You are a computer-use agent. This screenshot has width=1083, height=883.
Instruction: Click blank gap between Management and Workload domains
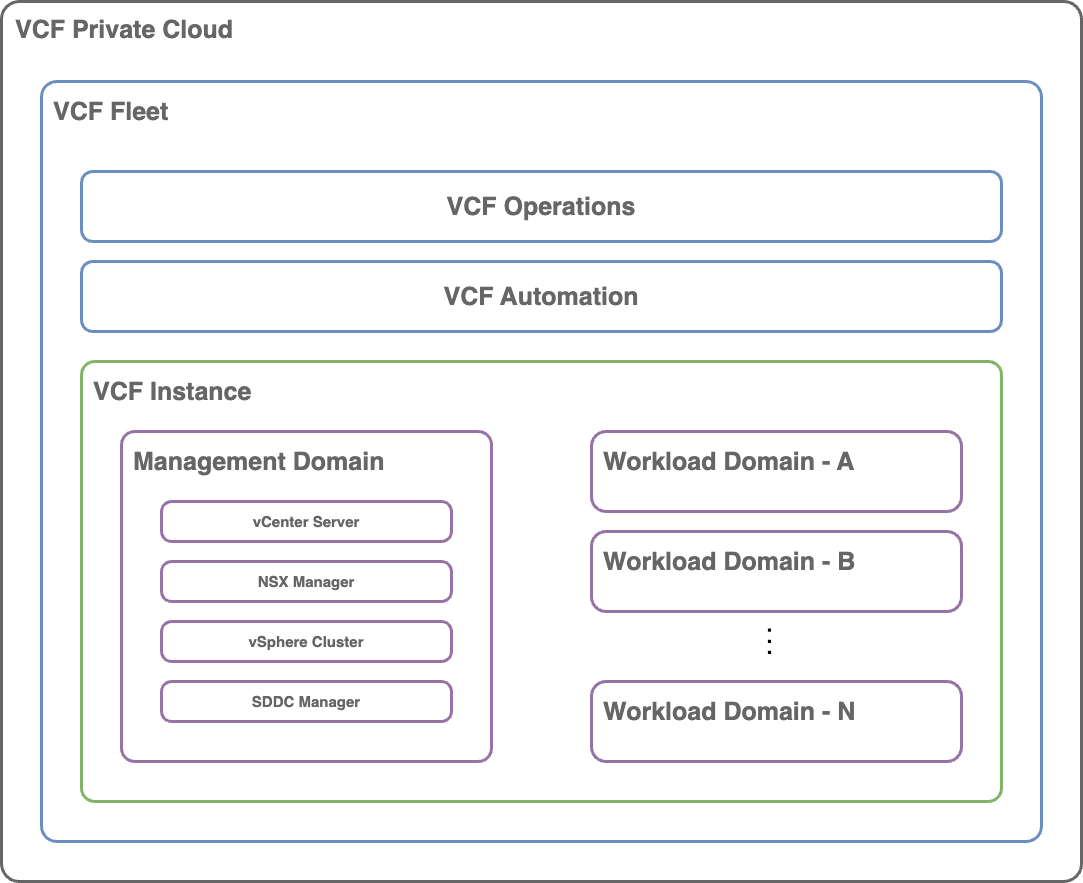pyautogui.click(x=540, y=600)
